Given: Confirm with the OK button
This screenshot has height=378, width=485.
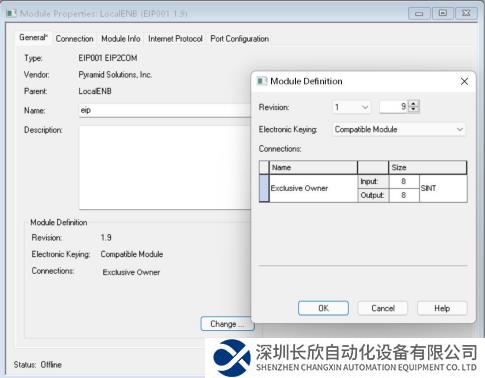Looking at the screenshot, I should point(323,308).
